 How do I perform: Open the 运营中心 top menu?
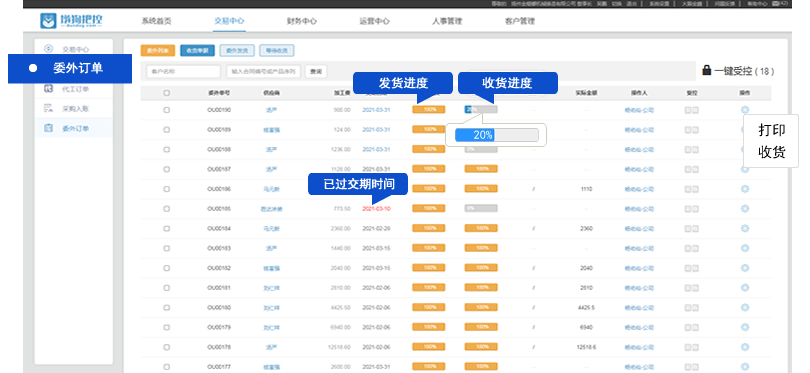point(375,21)
